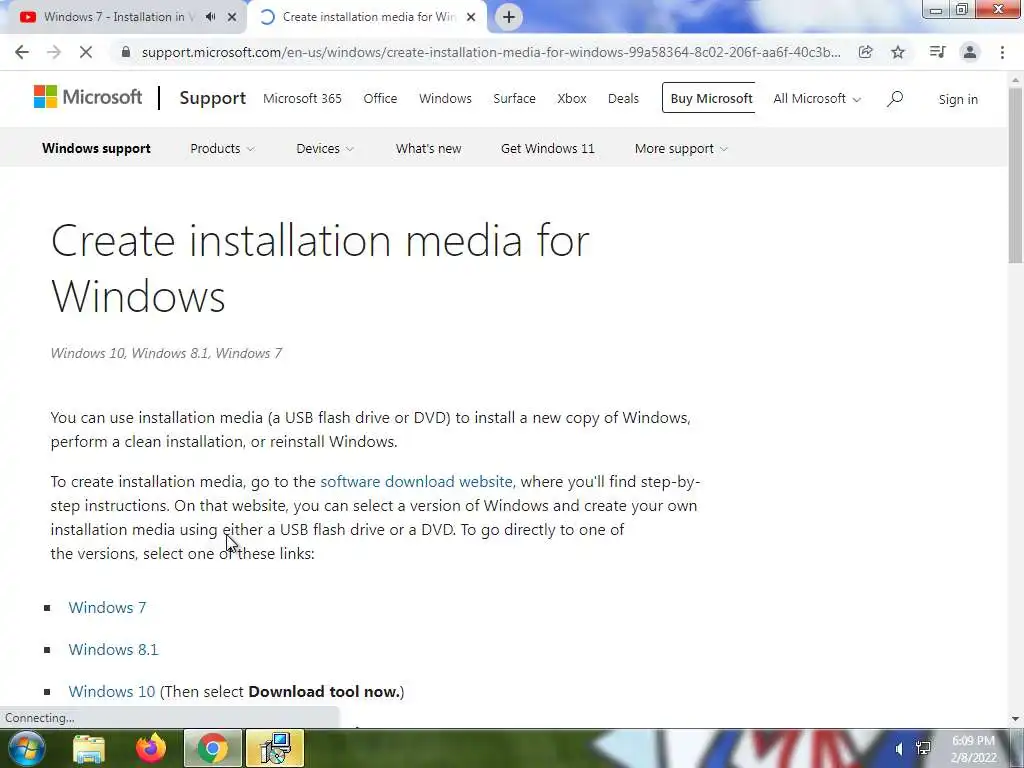Open What's new link
The width and height of the screenshot is (1024, 768).
[428, 149]
